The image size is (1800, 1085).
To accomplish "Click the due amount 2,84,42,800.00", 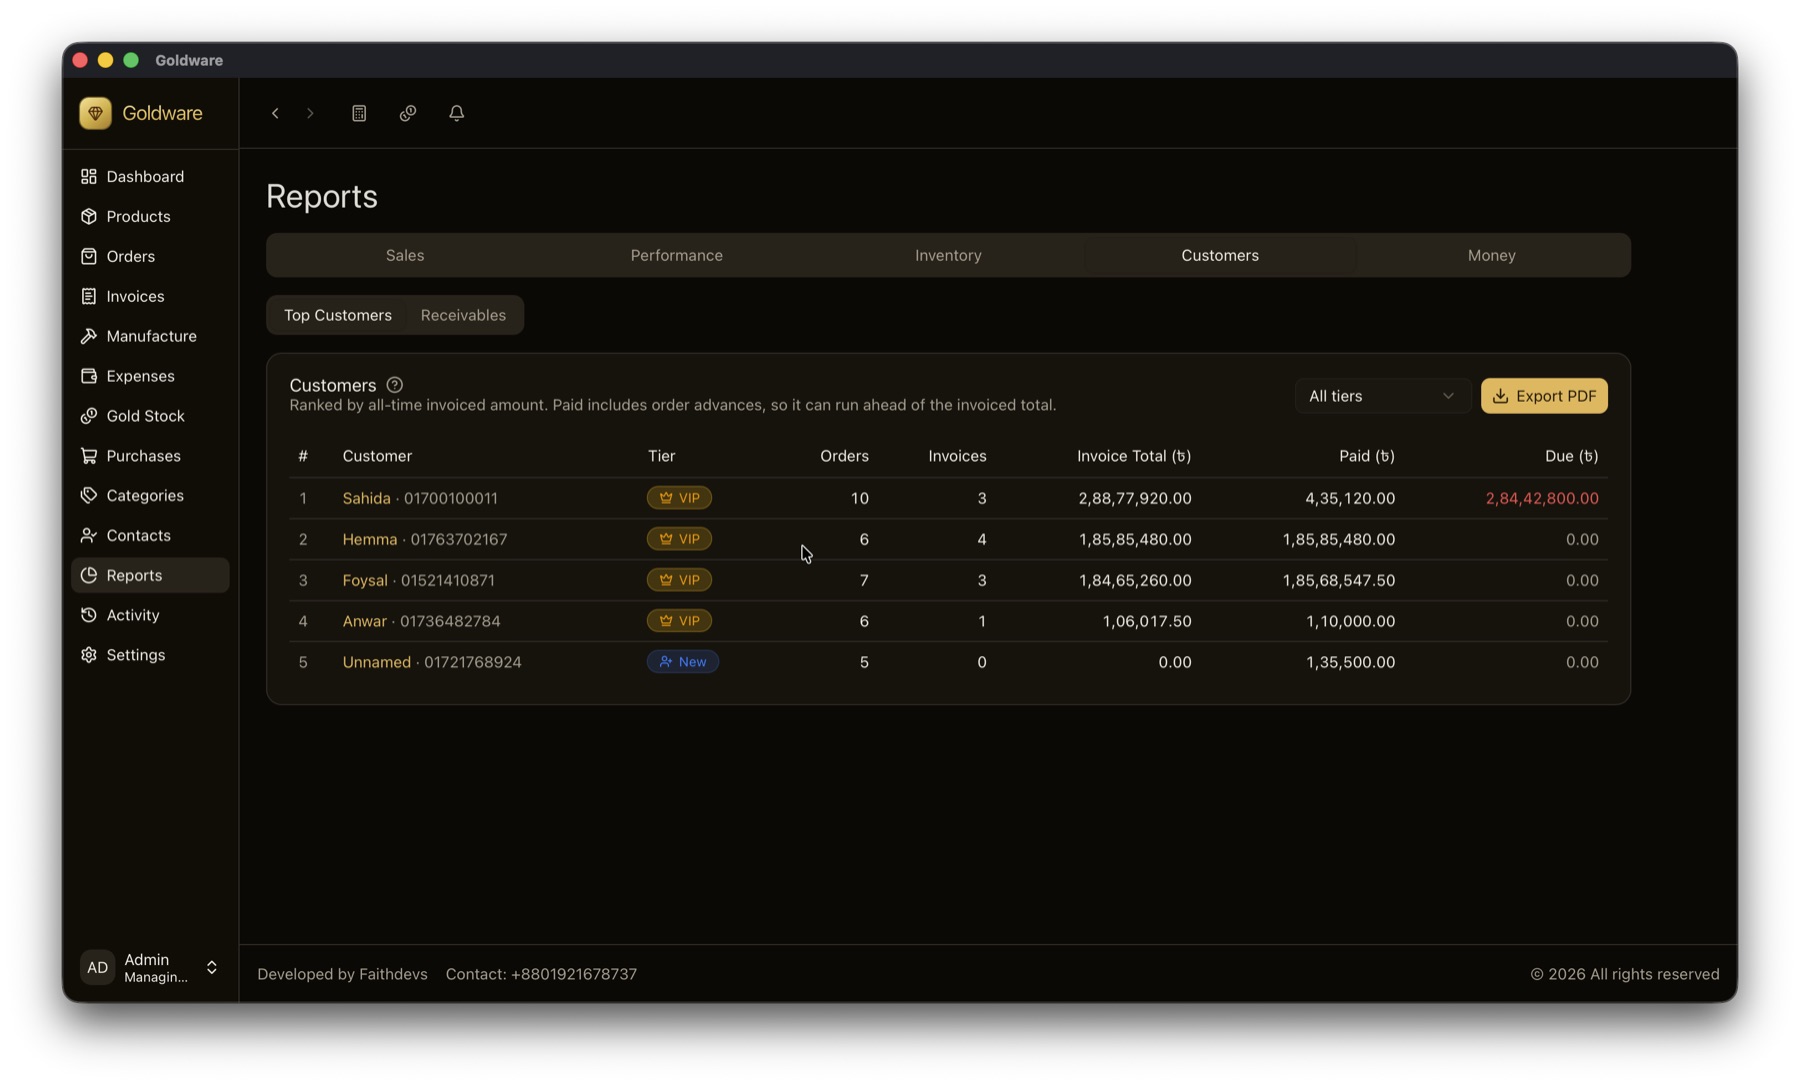I will pyautogui.click(x=1542, y=498).
